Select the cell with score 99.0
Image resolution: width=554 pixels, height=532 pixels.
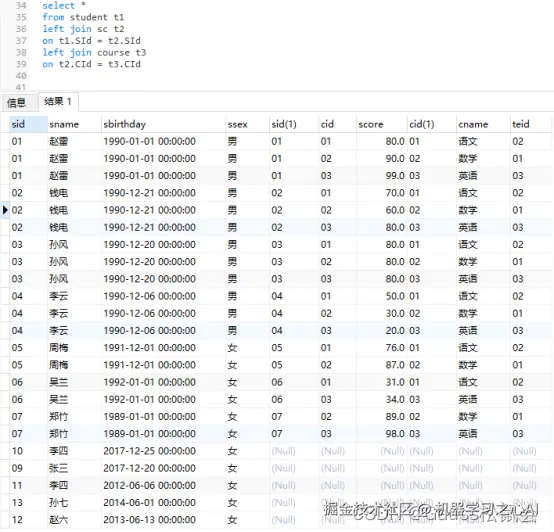click(x=381, y=176)
